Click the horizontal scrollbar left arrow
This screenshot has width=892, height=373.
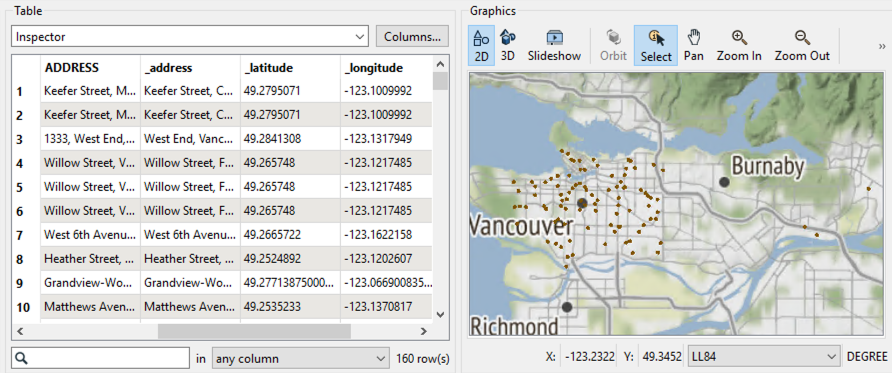(x=21, y=331)
